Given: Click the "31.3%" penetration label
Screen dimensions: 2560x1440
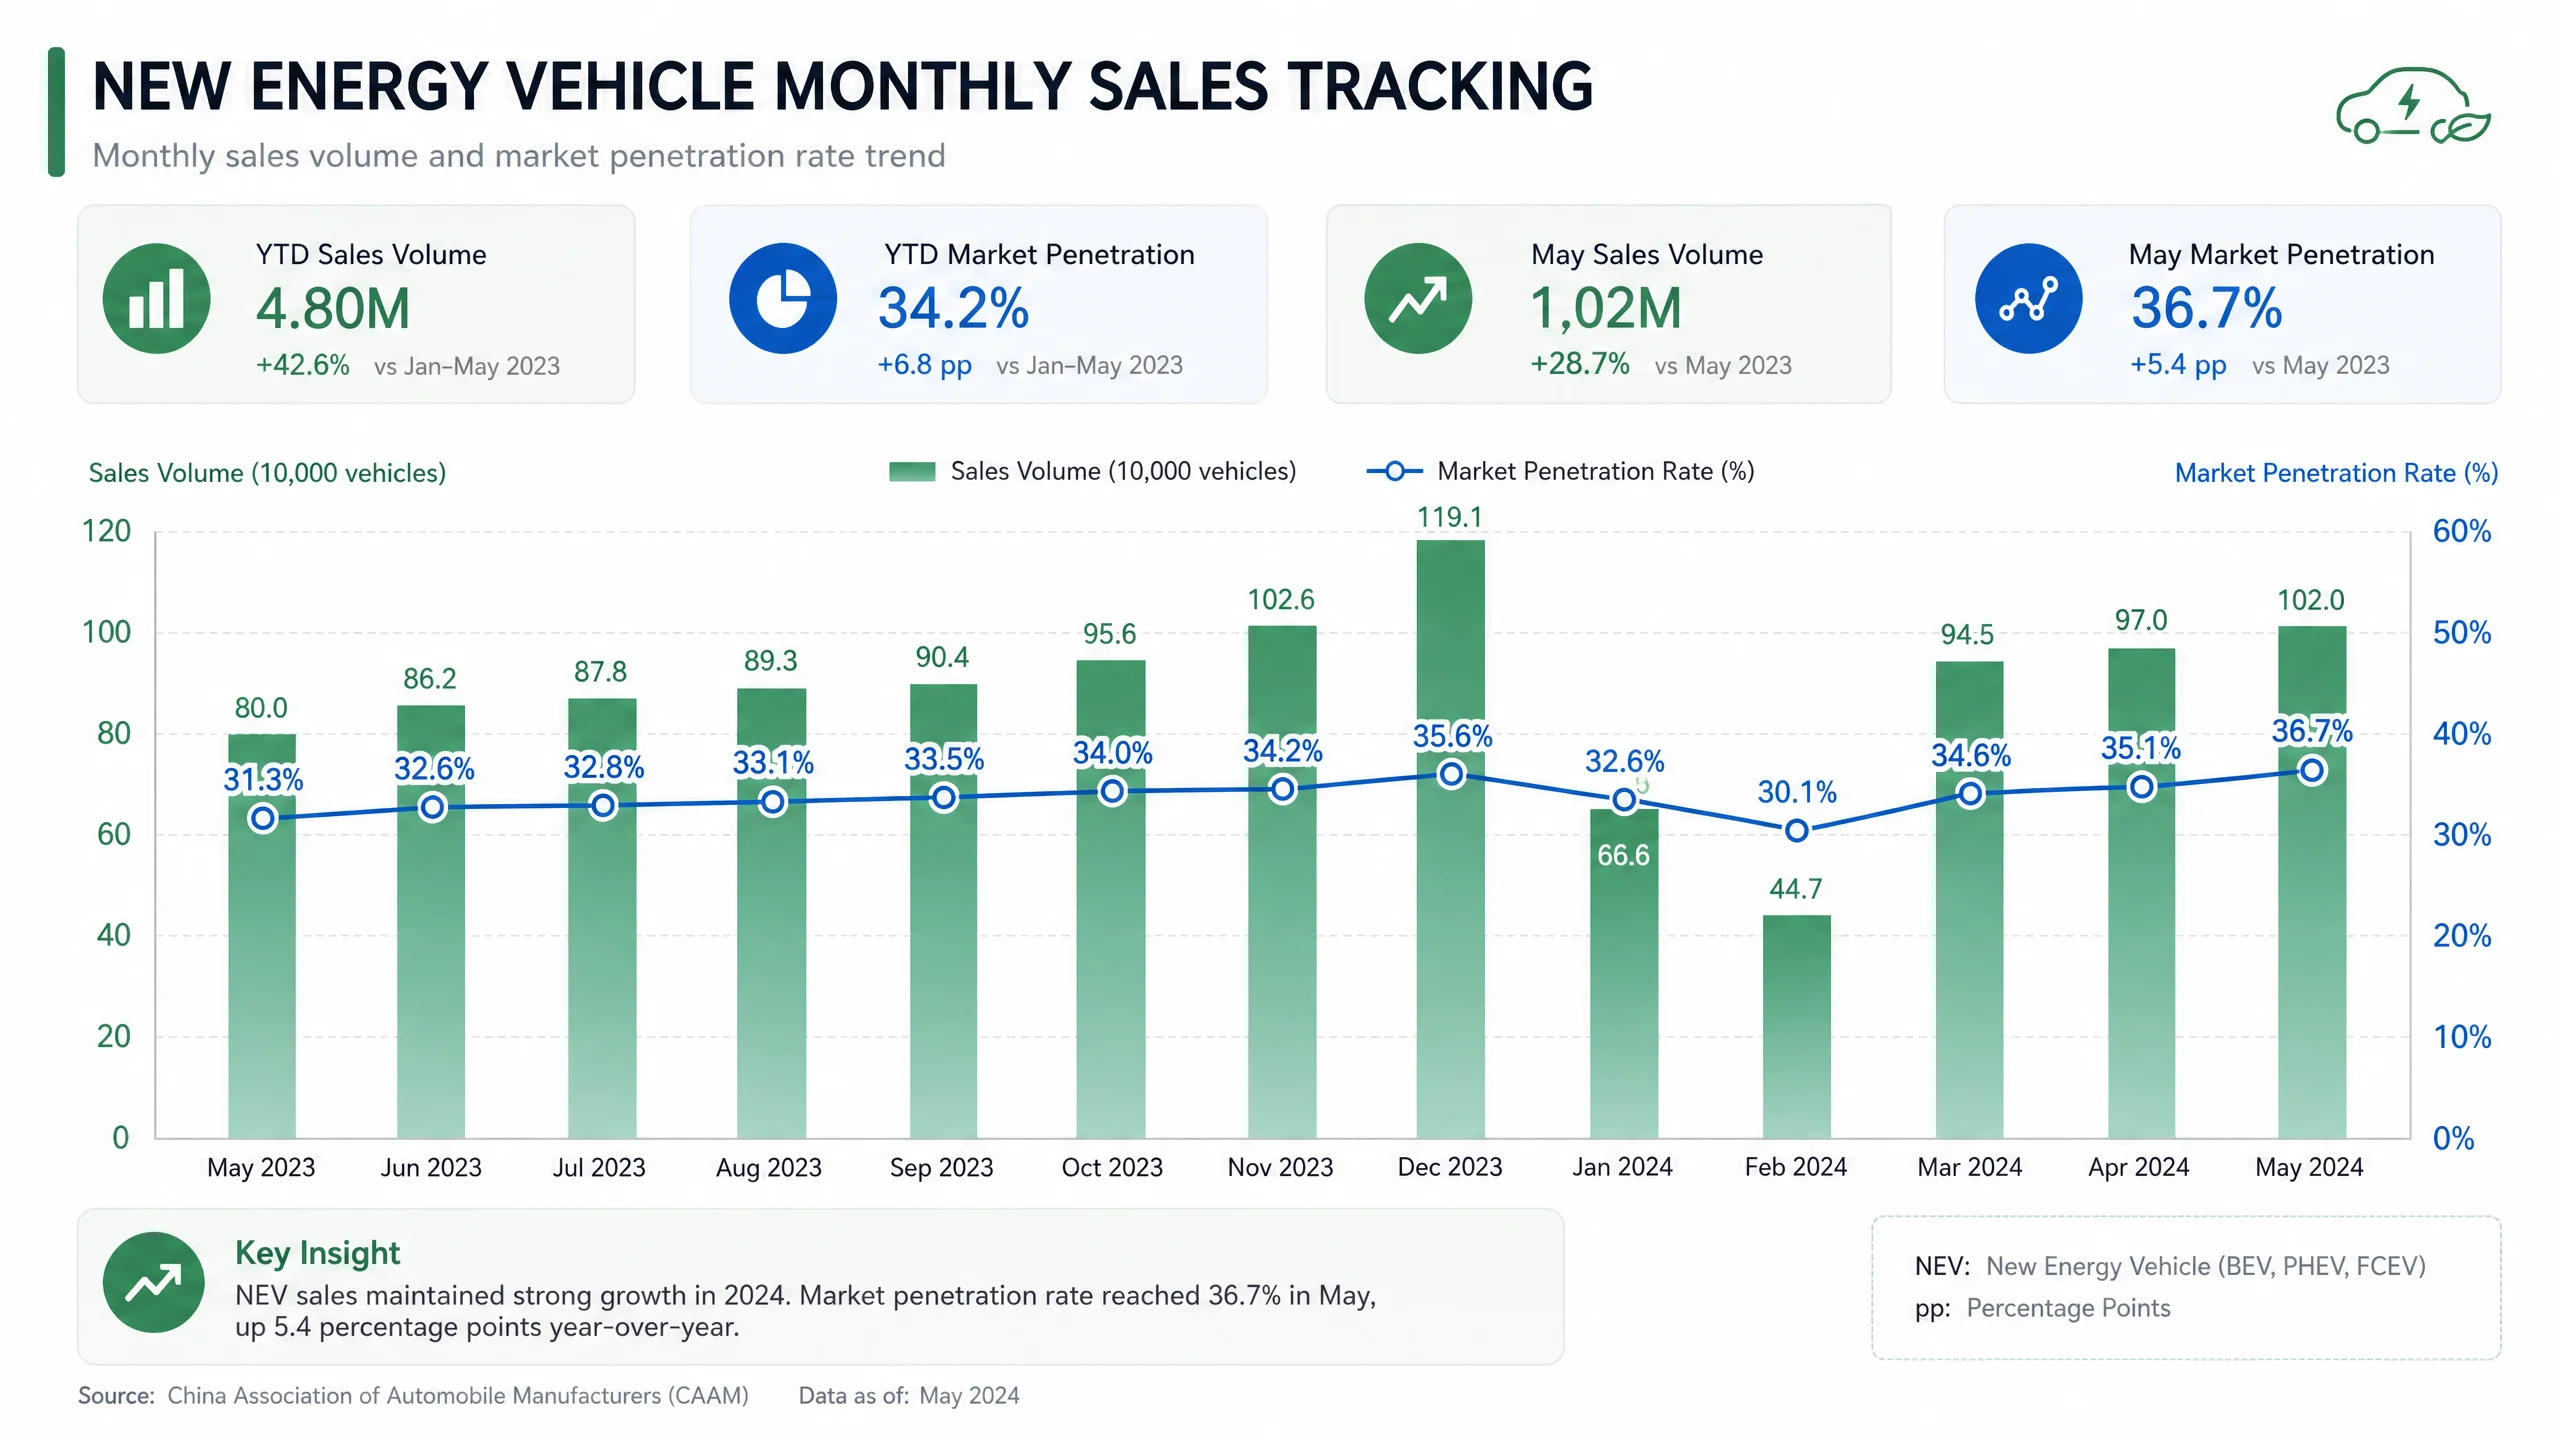Looking at the screenshot, I should (x=263, y=779).
